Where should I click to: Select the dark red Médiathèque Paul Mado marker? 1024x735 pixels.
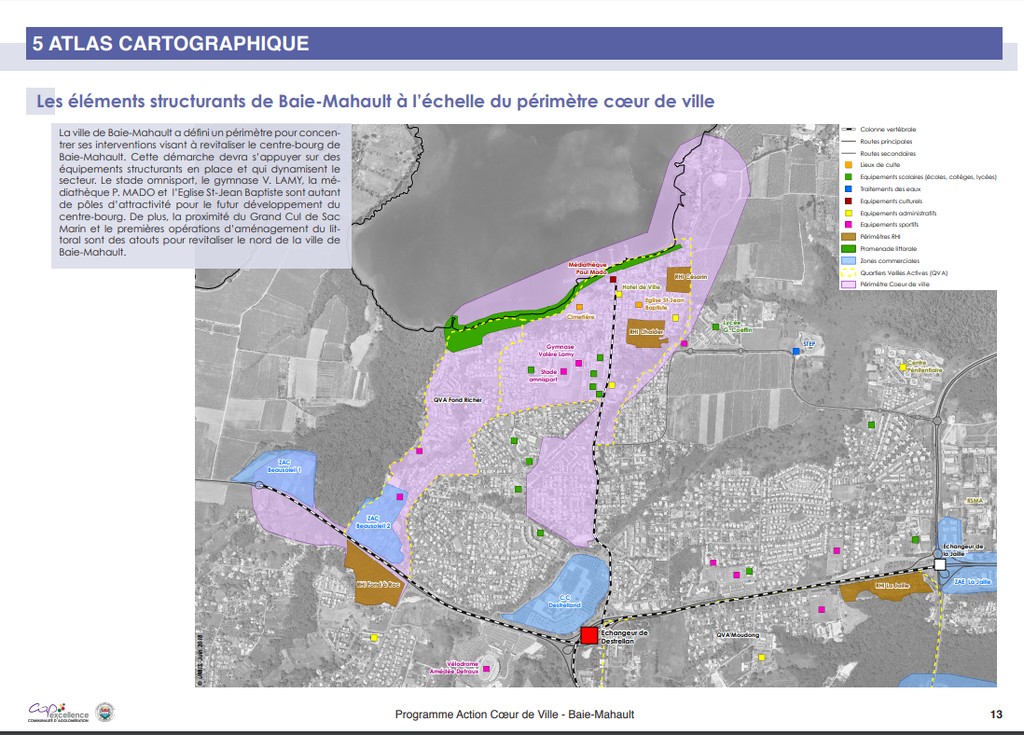(x=613, y=279)
